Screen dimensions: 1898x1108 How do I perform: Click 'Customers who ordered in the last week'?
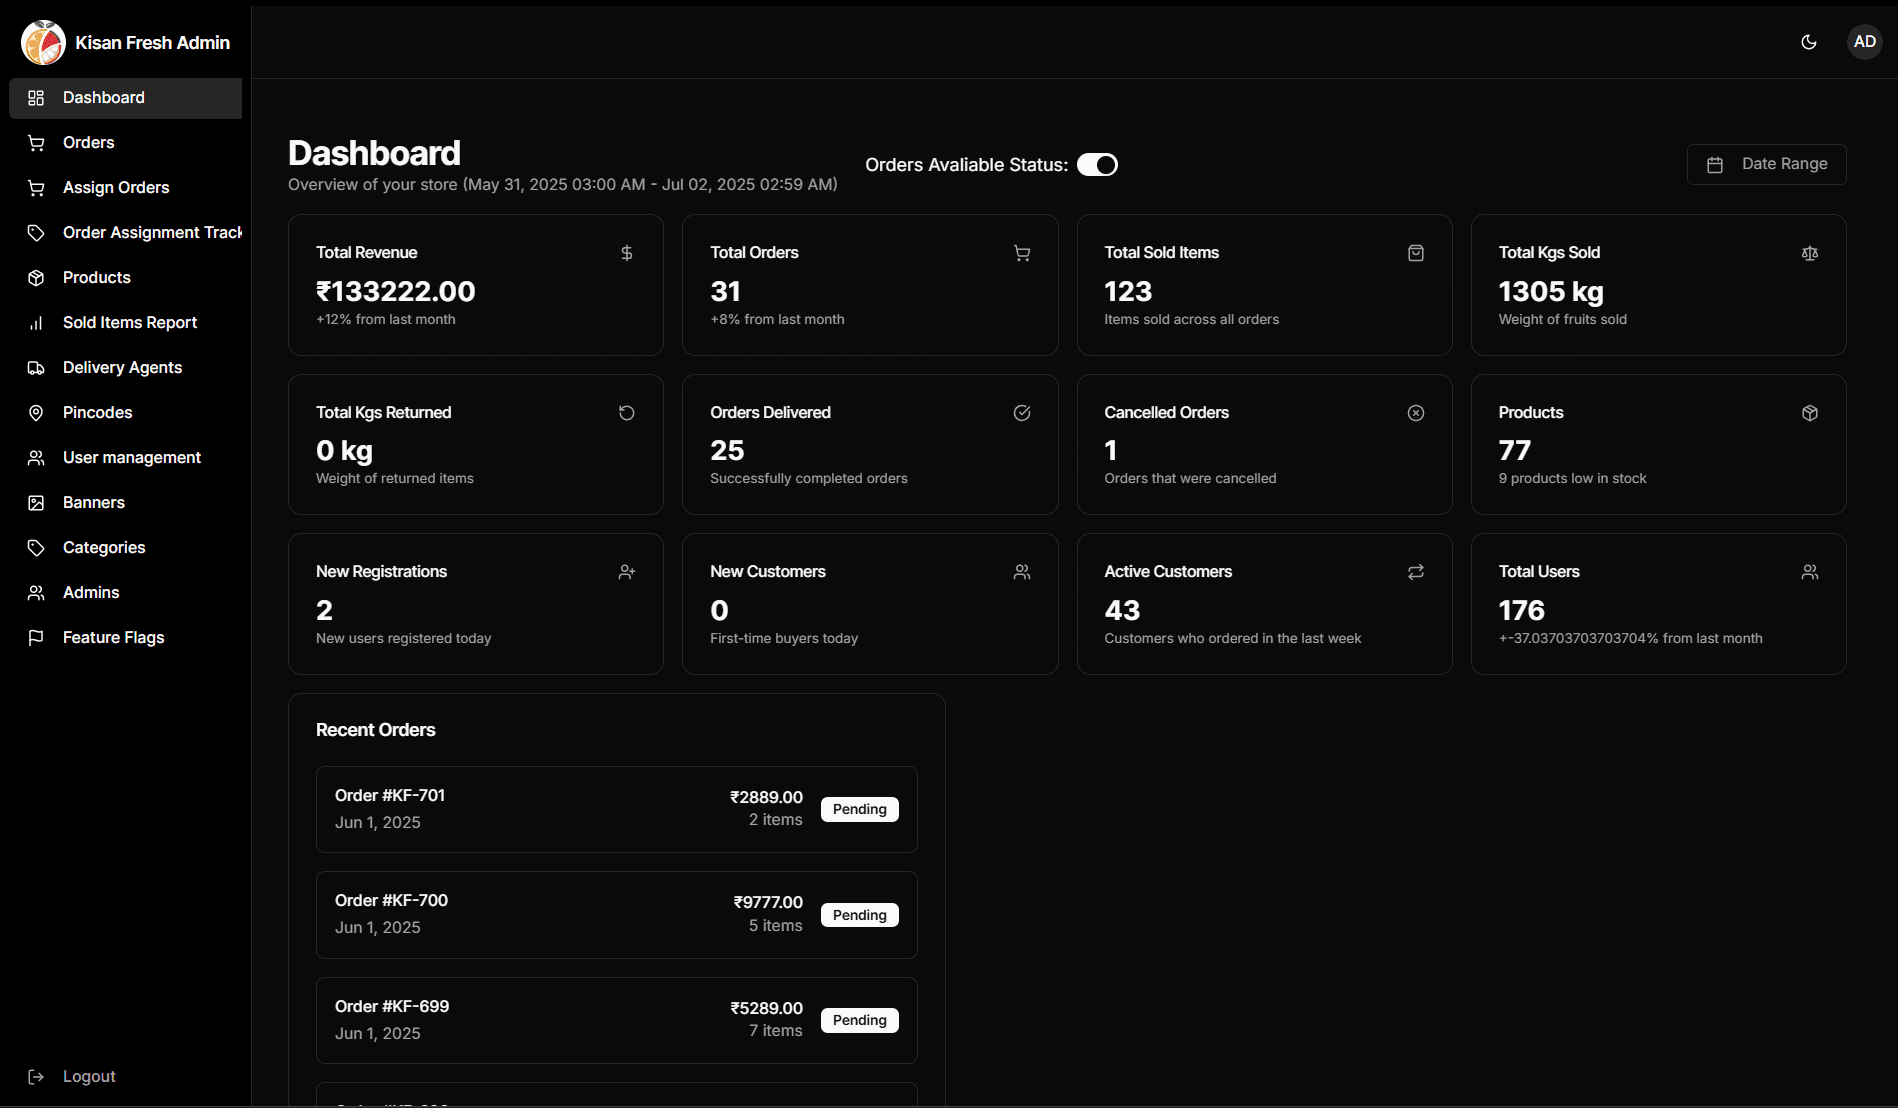(1233, 639)
